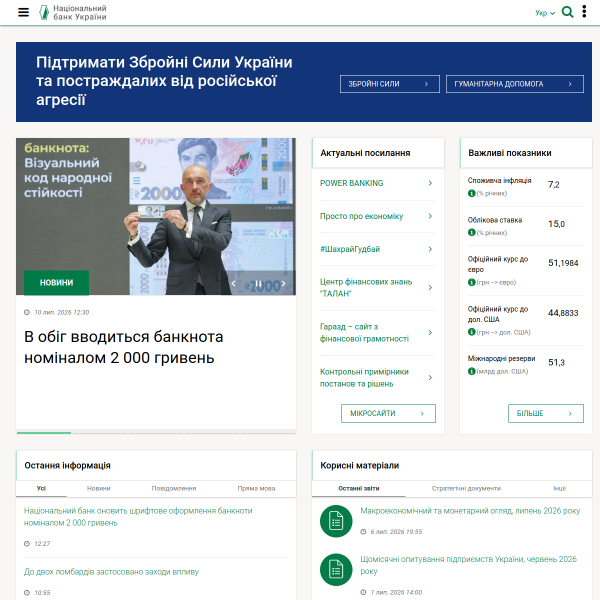Open Контрольні примірники постанов link

tap(364, 378)
